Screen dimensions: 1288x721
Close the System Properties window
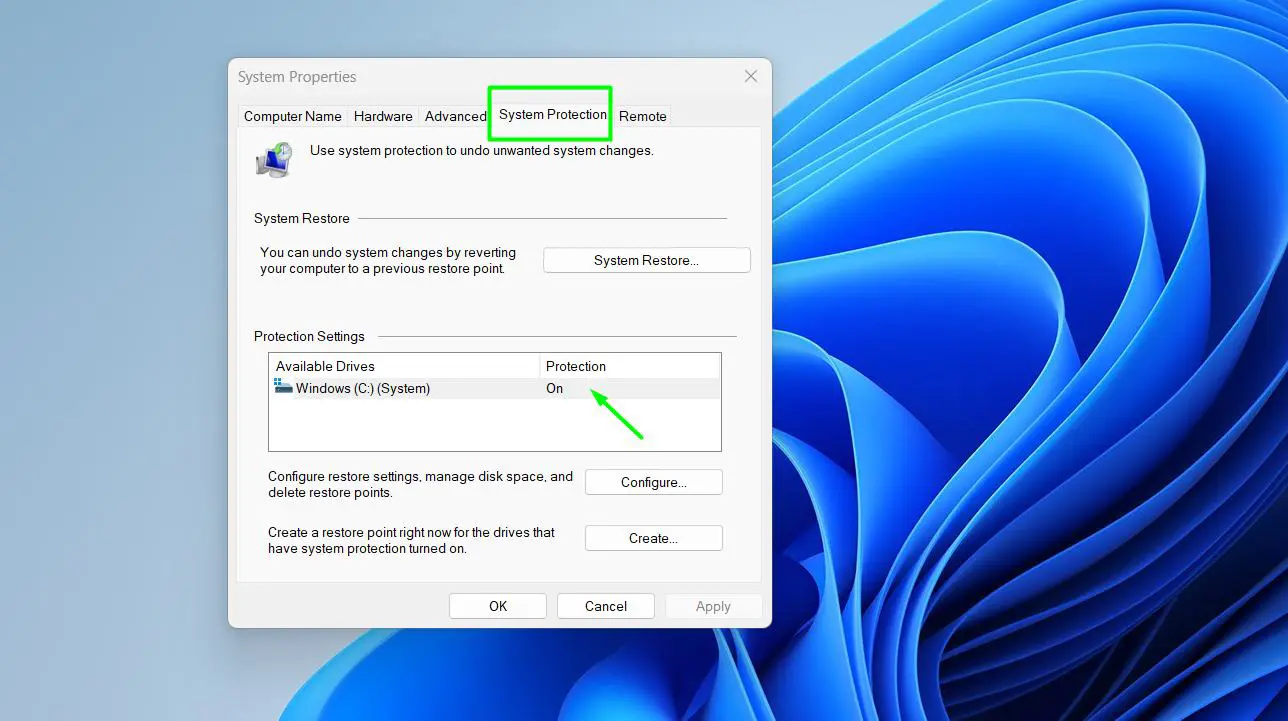pos(751,76)
